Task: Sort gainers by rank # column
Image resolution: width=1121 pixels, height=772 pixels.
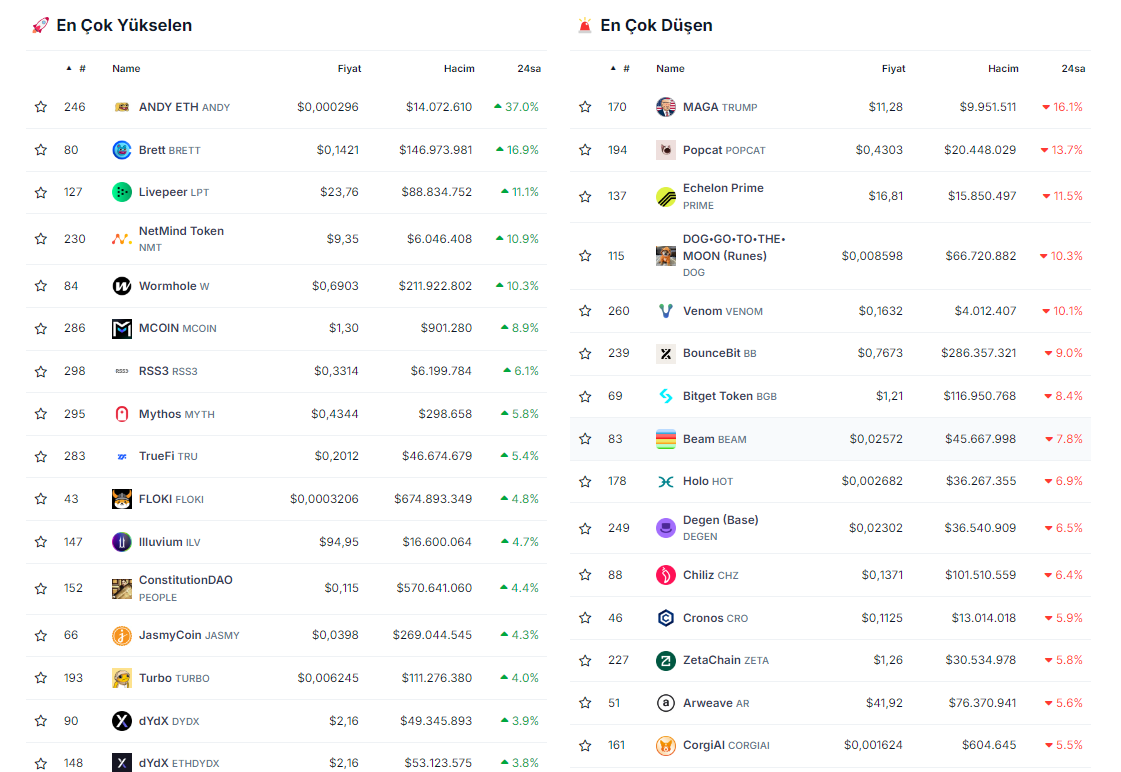Action: coord(81,69)
